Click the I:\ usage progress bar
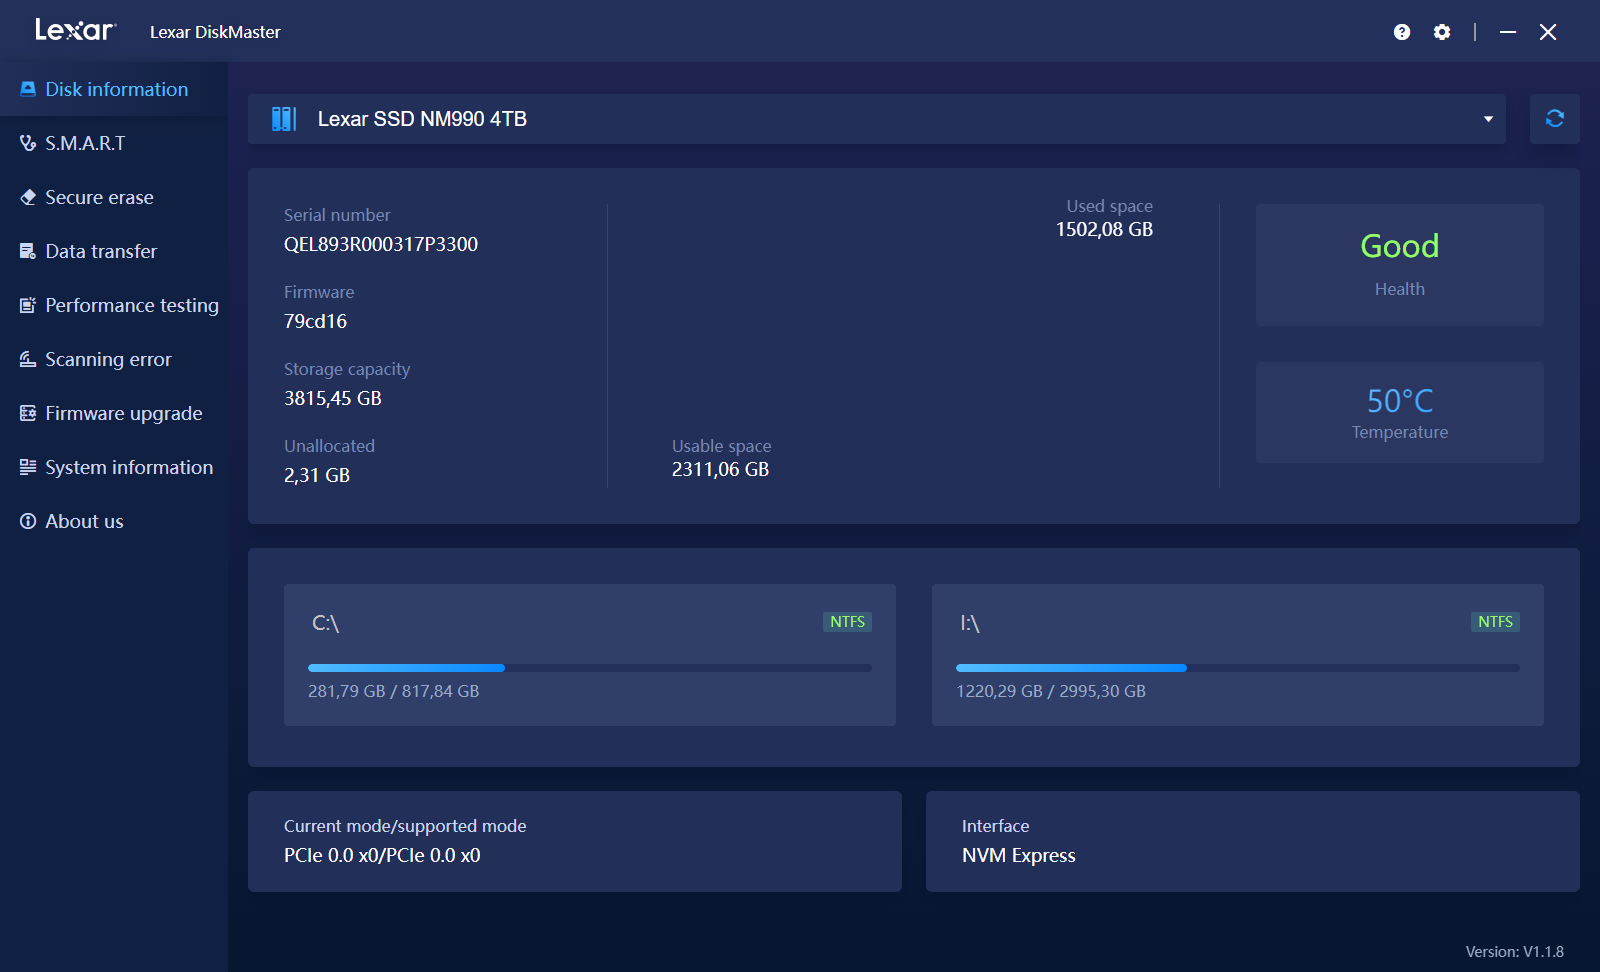The image size is (1600, 972). tap(1238, 667)
